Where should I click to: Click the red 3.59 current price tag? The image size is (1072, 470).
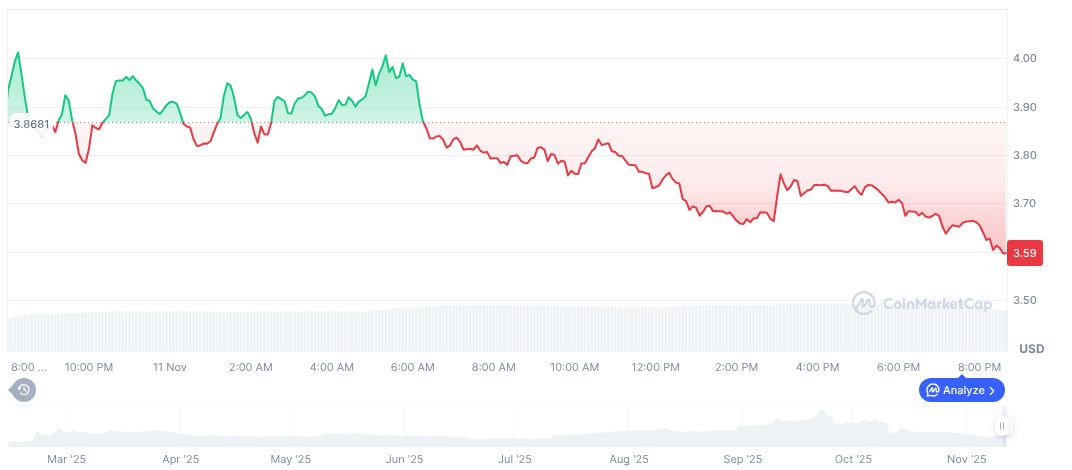point(1026,253)
